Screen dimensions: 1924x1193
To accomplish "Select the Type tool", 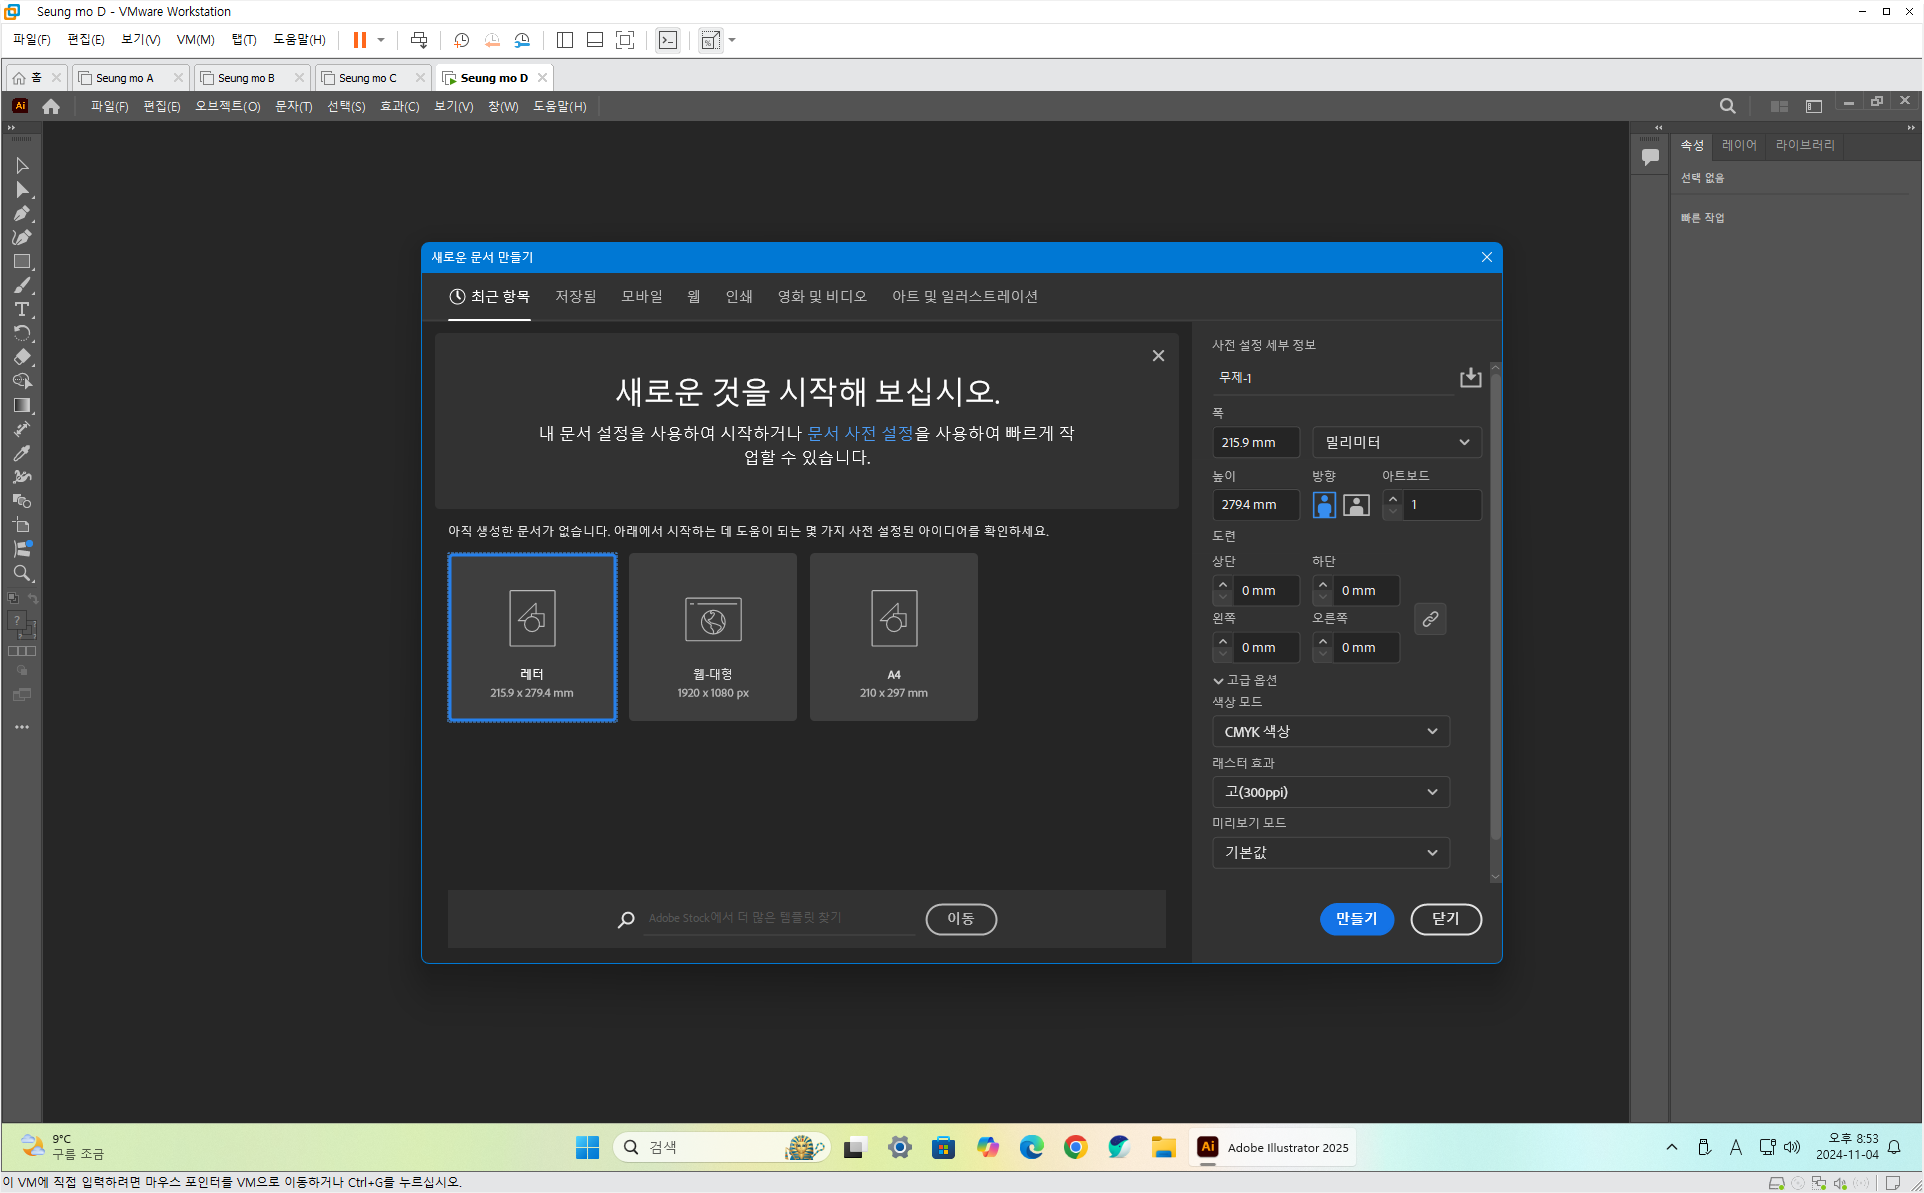I will [x=21, y=309].
